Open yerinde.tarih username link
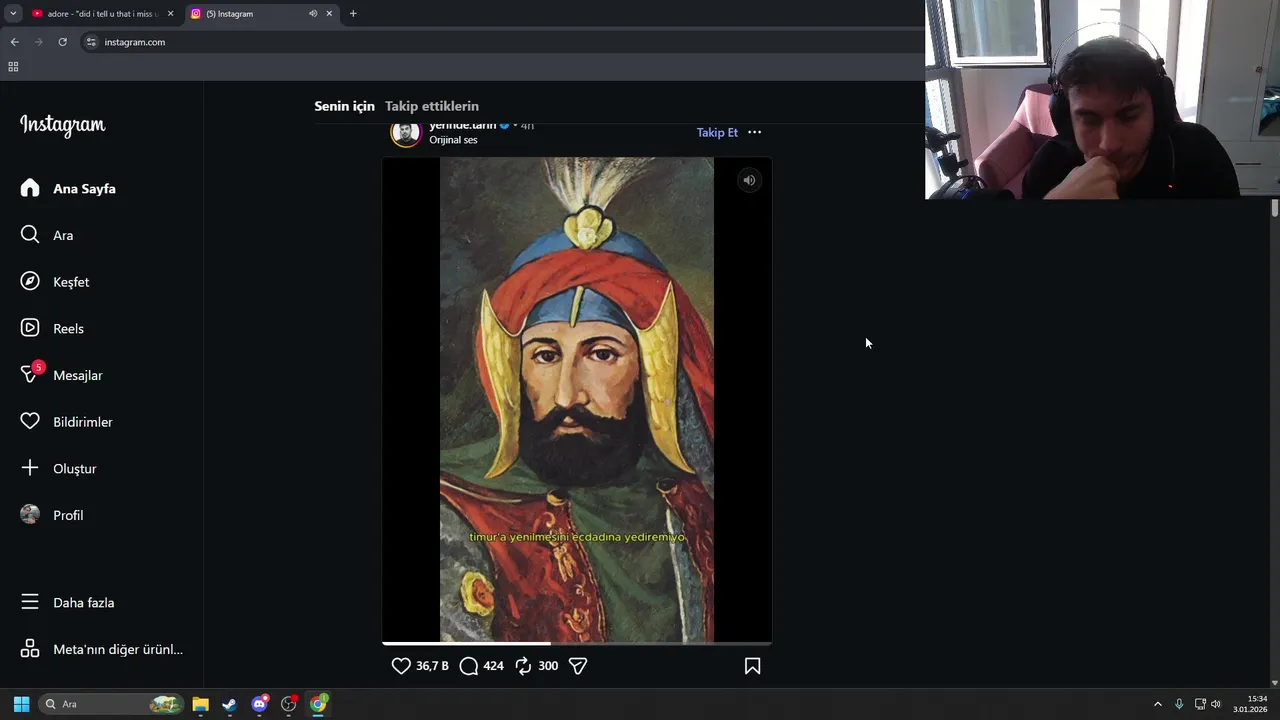This screenshot has height=720, width=1280. (x=462, y=125)
